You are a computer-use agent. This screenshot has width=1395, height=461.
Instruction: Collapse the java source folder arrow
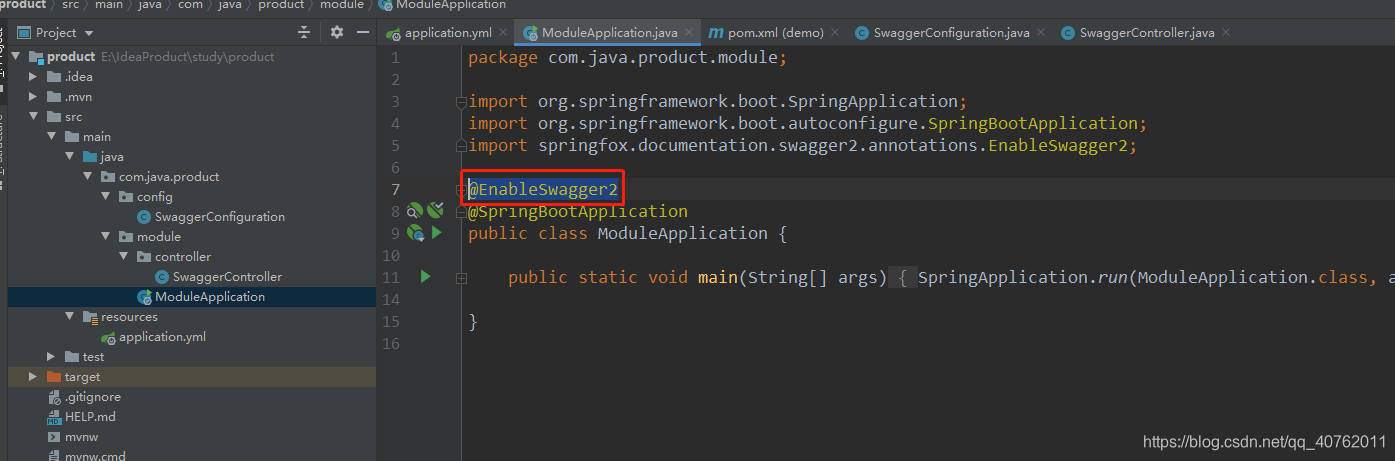[x=70, y=157]
